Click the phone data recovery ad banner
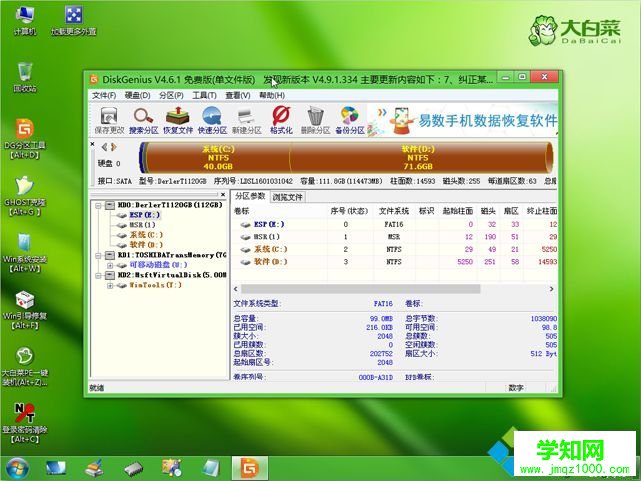Image resolution: width=641 pixels, height=481 pixels. click(x=462, y=120)
